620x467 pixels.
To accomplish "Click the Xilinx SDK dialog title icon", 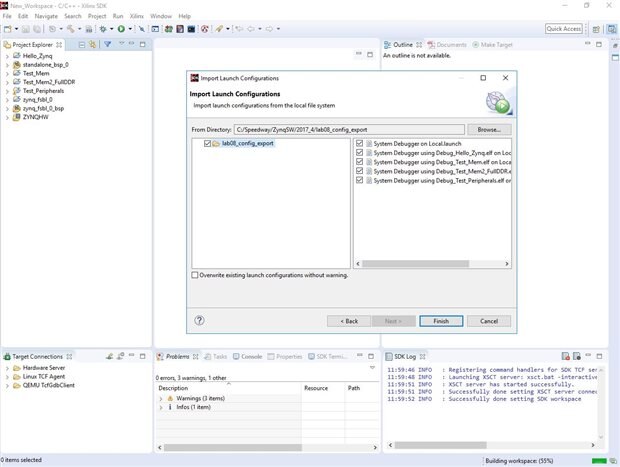I will pyautogui.click(x=194, y=78).
